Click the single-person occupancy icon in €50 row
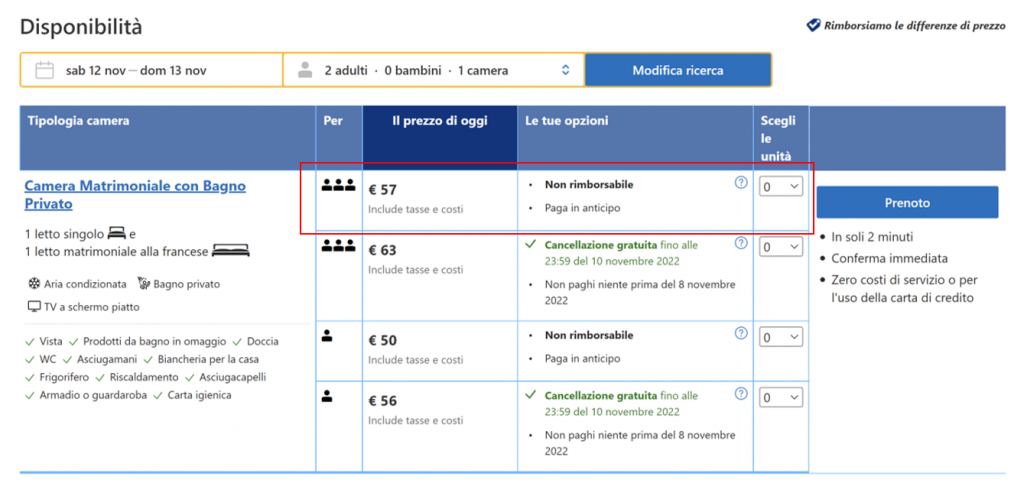Image resolution: width=1024 pixels, height=483 pixels. (x=327, y=336)
